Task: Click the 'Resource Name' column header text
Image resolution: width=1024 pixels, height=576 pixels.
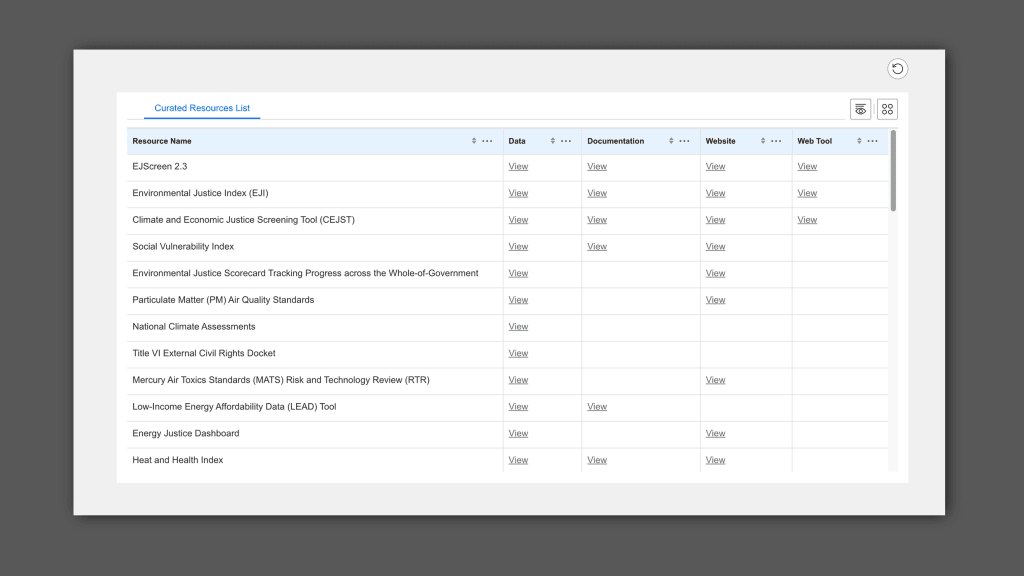Action: point(162,141)
